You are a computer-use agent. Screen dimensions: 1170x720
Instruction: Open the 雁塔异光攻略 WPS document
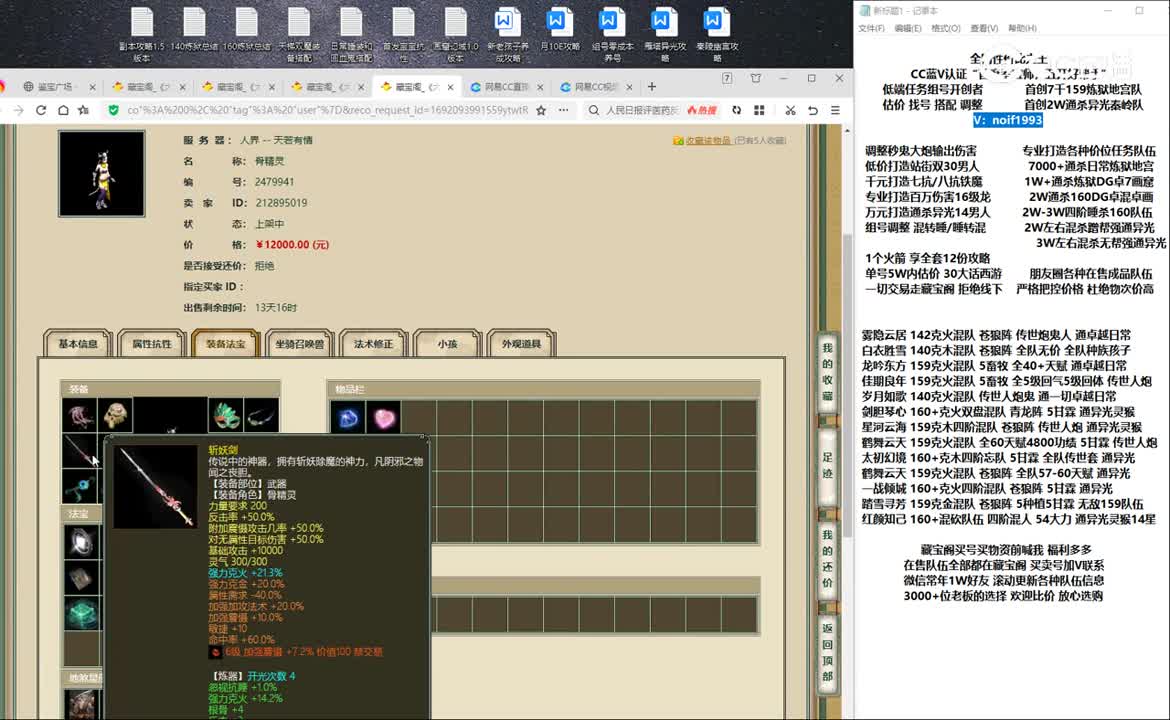664,34
